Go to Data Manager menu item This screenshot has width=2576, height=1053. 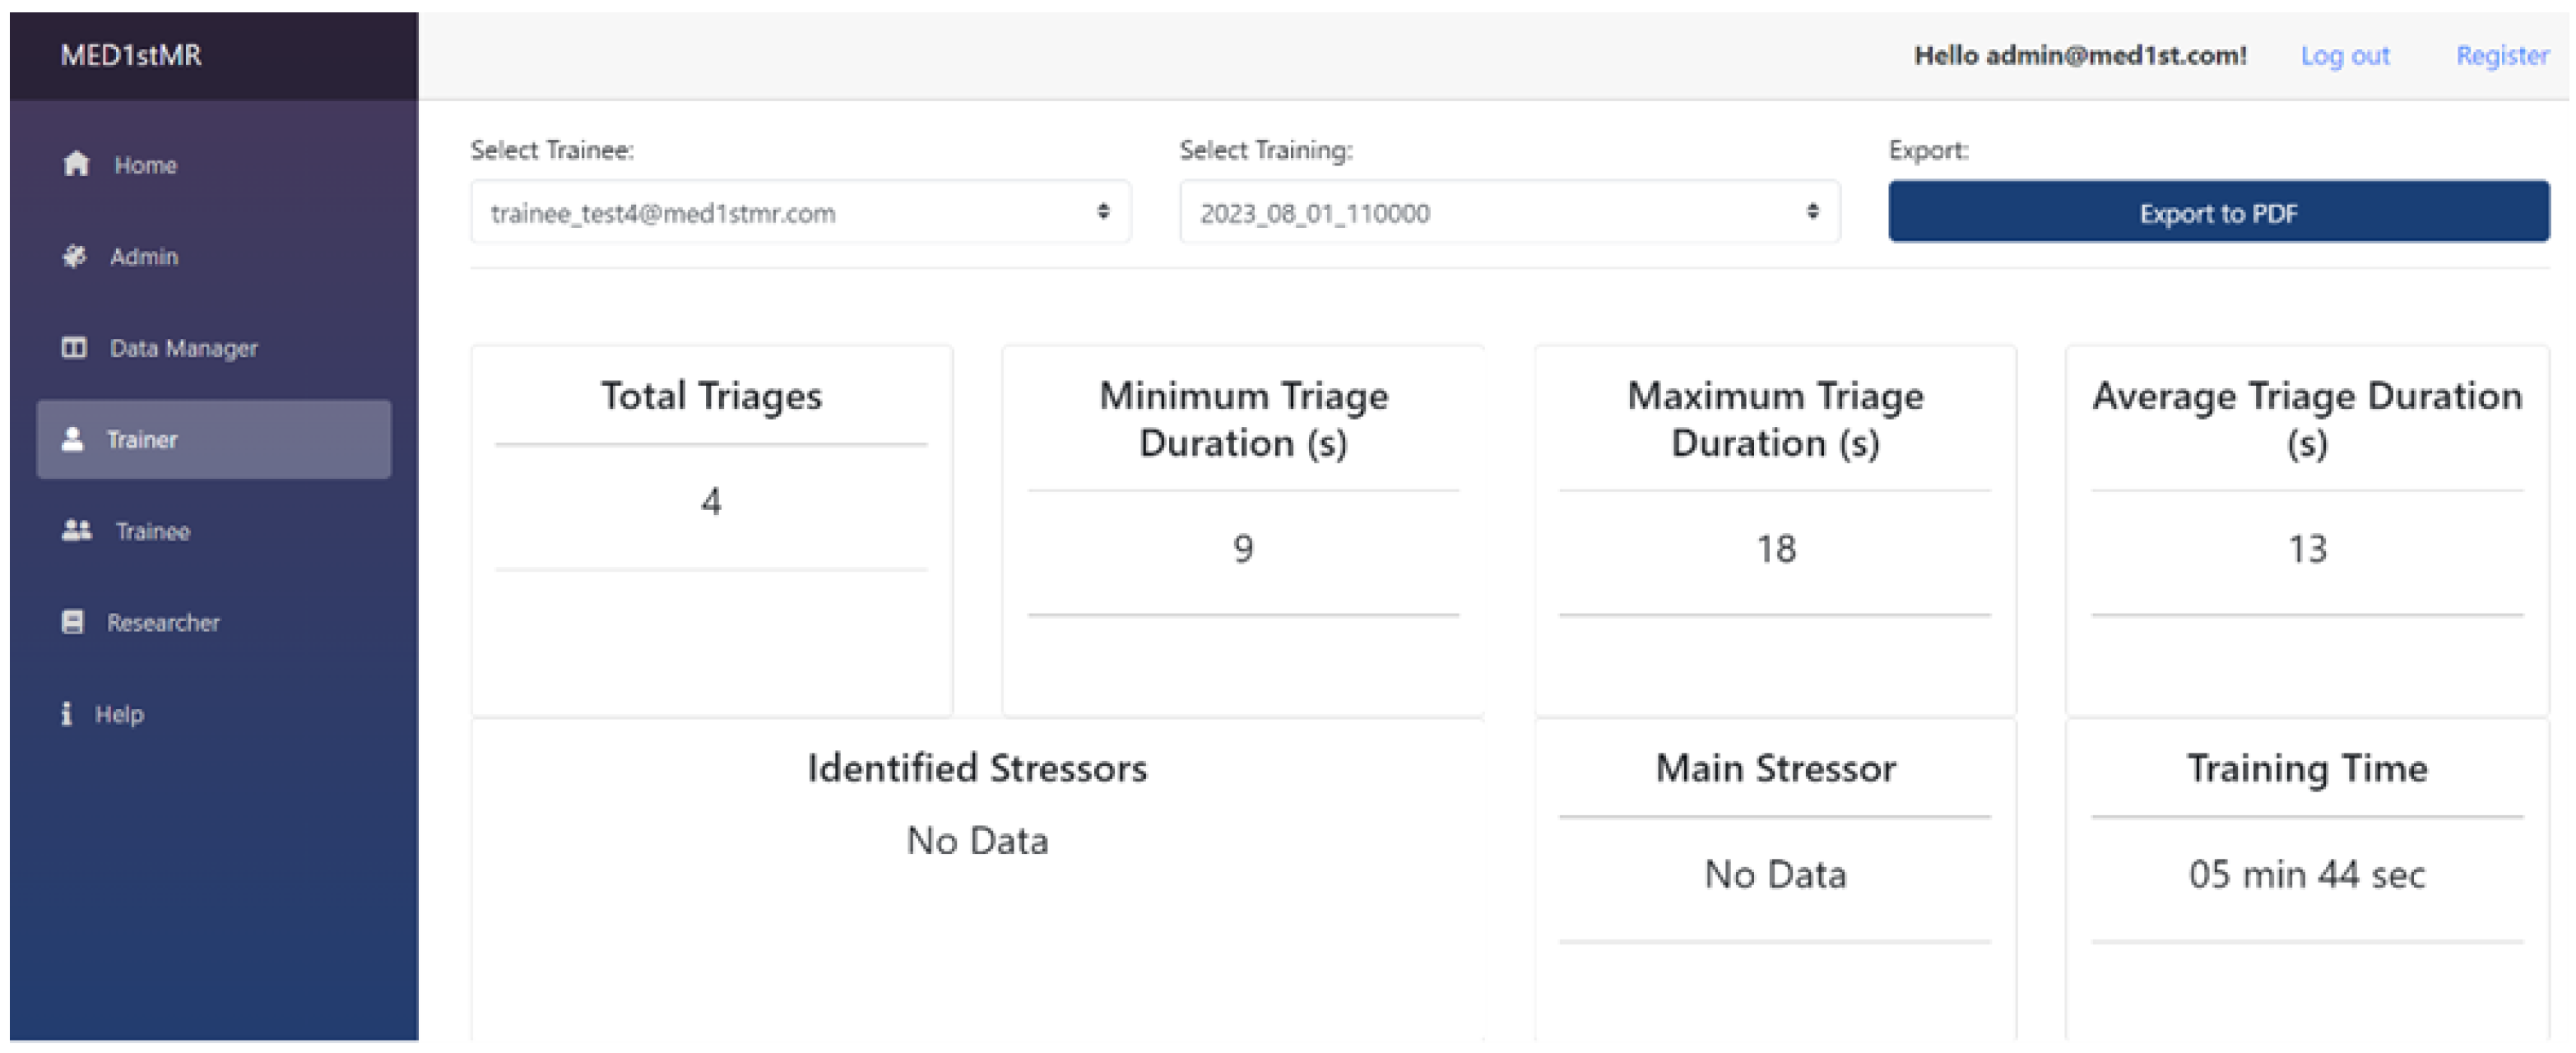click(x=184, y=348)
